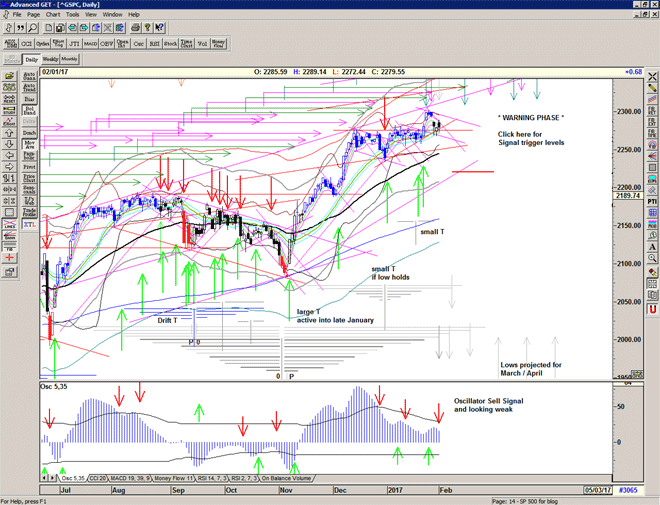Screen dimensions: 660x505
Task: Open the Window menu
Action: click(x=113, y=15)
